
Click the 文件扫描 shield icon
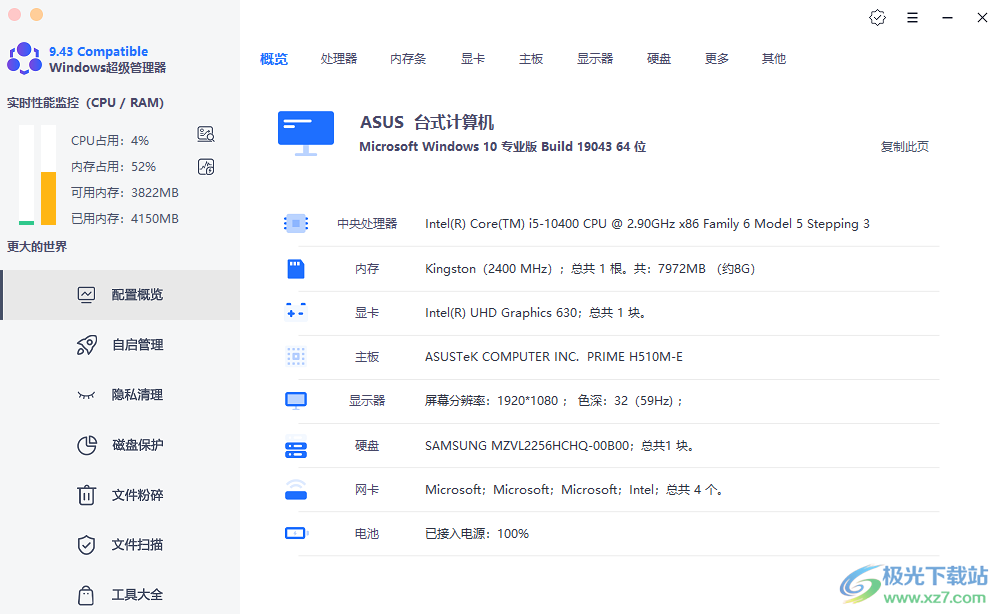86,545
